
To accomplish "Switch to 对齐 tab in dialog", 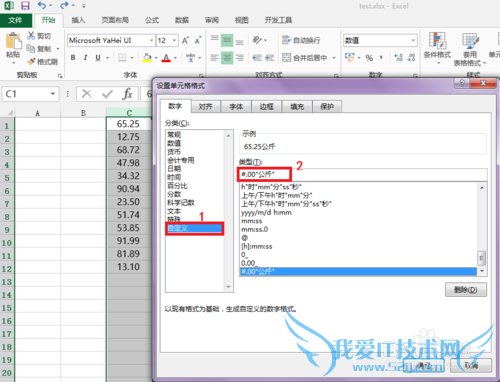I will [205, 106].
